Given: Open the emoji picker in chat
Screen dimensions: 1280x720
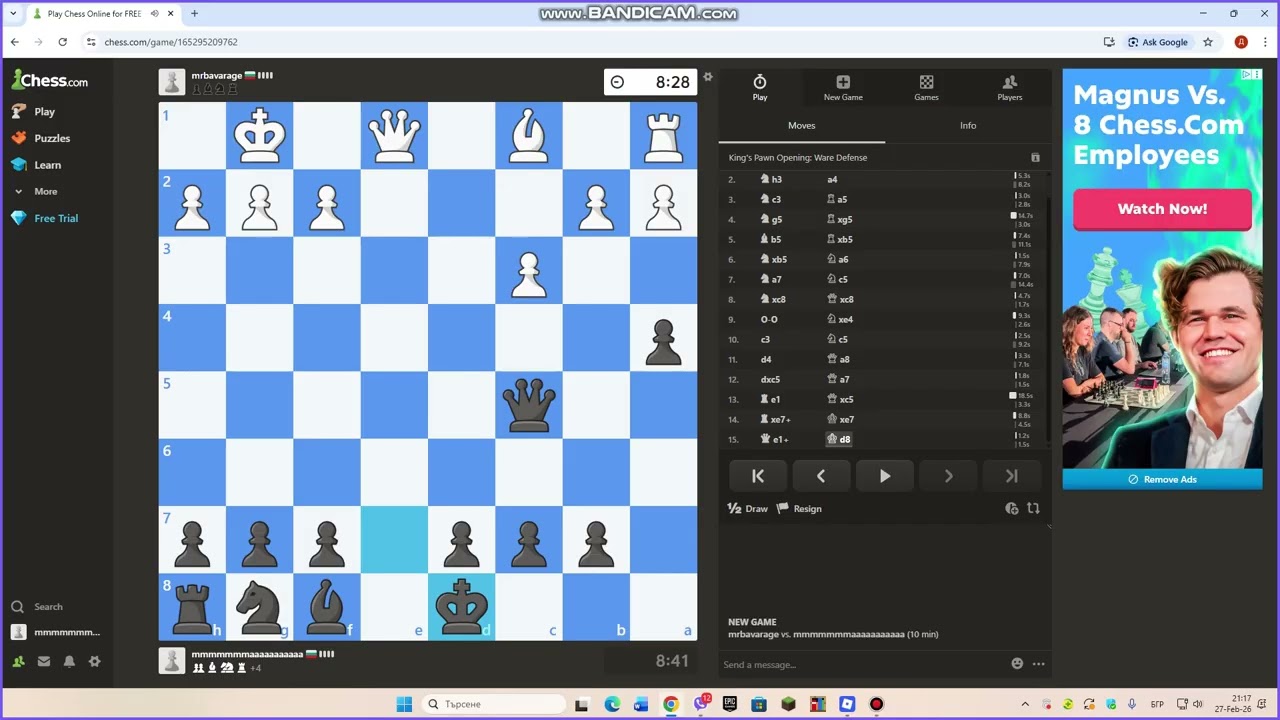Looking at the screenshot, I should coord(1018,664).
